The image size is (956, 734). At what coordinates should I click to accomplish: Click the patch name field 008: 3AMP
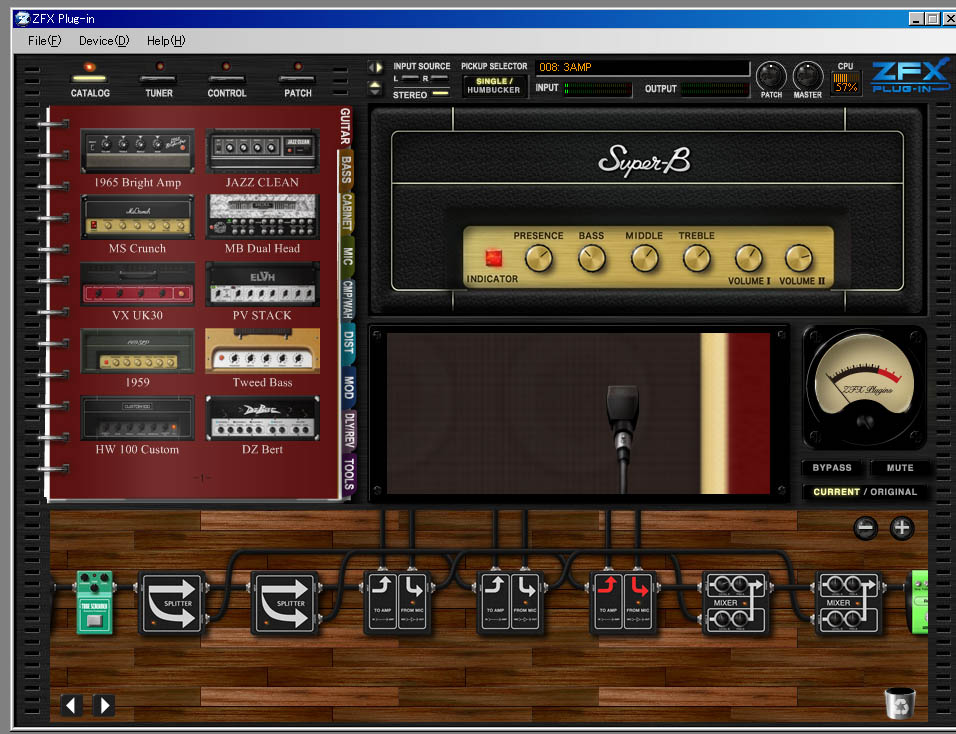pyautogui.click(x=642, y=67)
